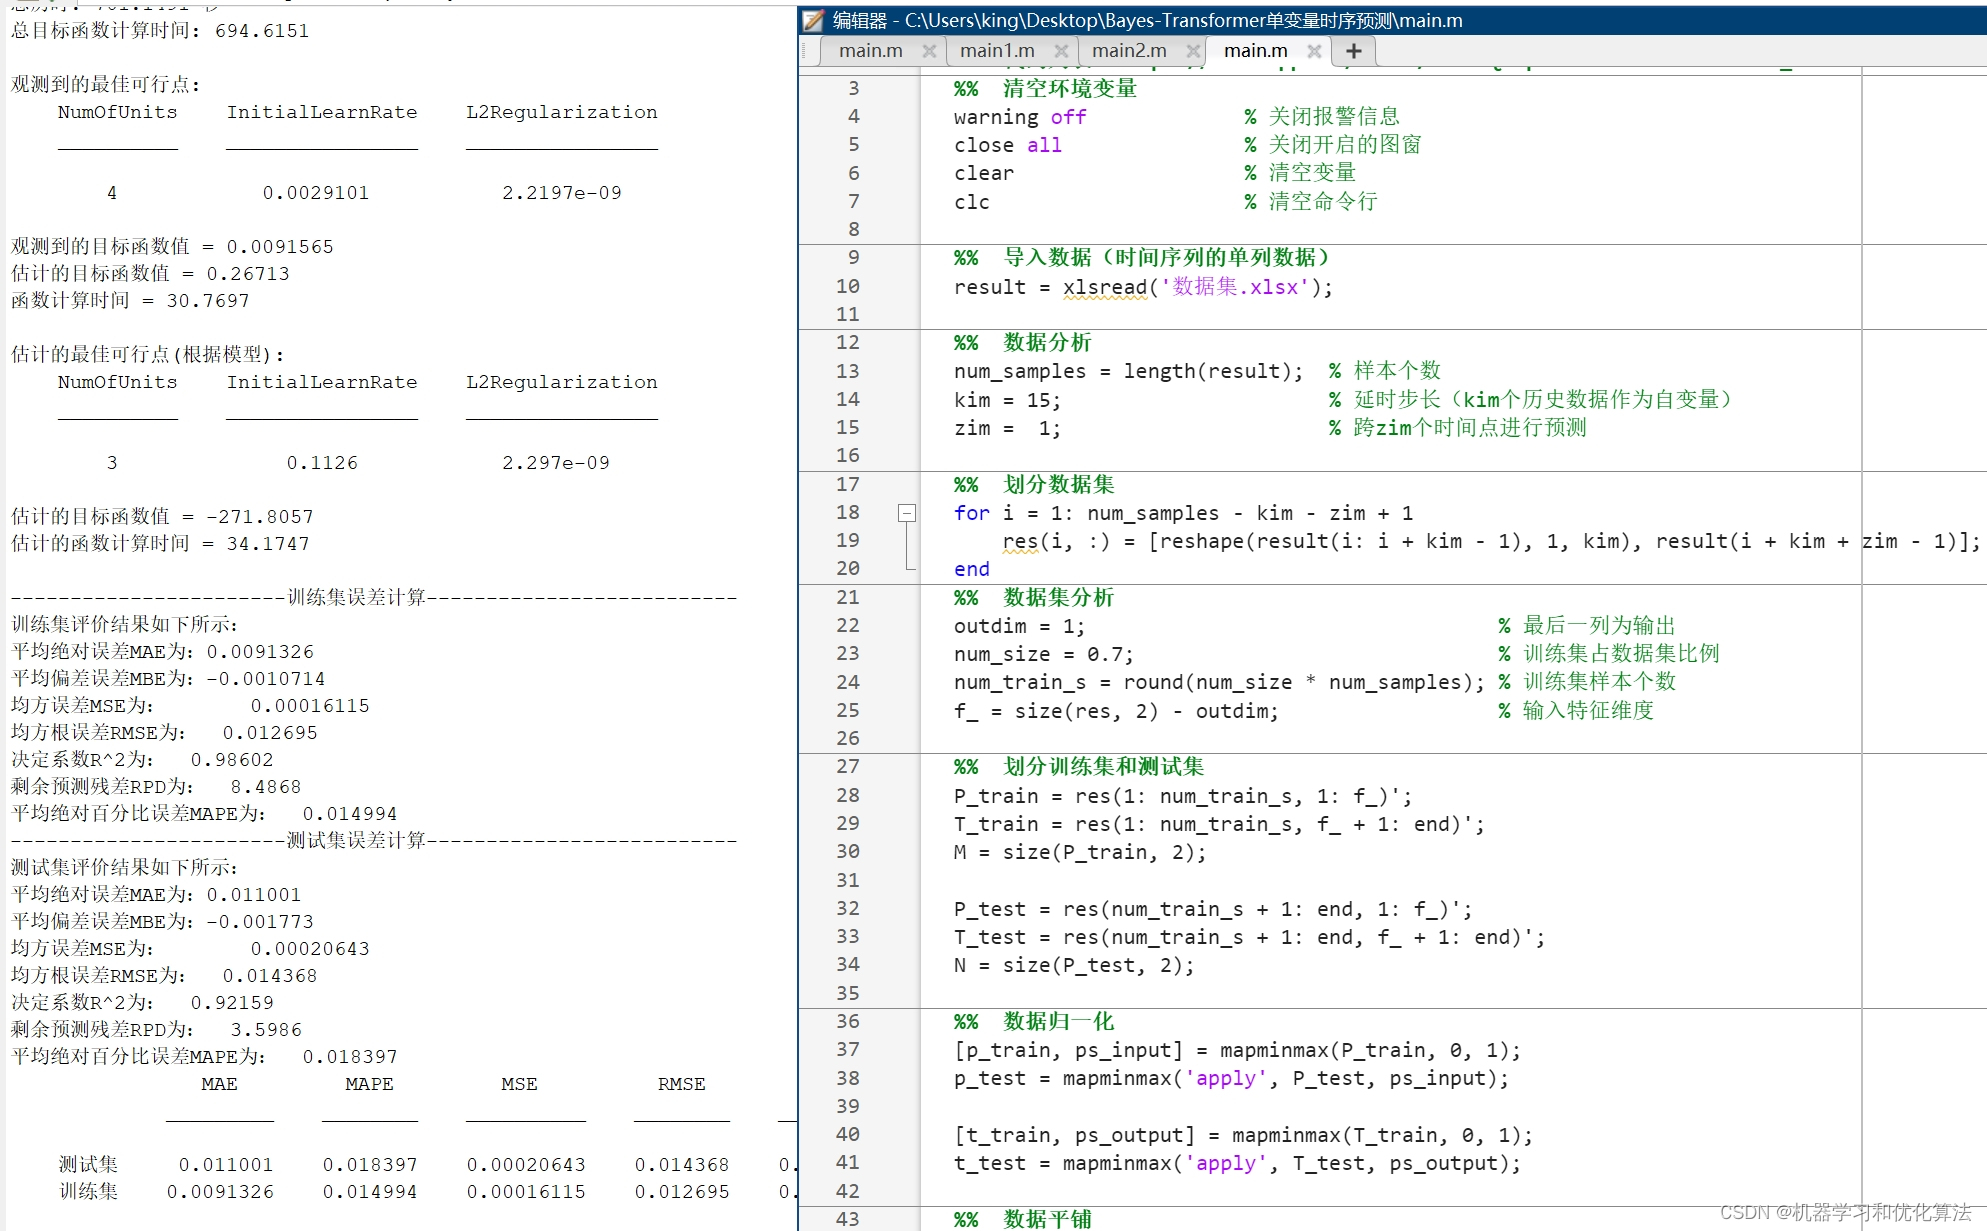Click the '数据分析' section heading
1987x1231 pixels.
click(1047, 343)
